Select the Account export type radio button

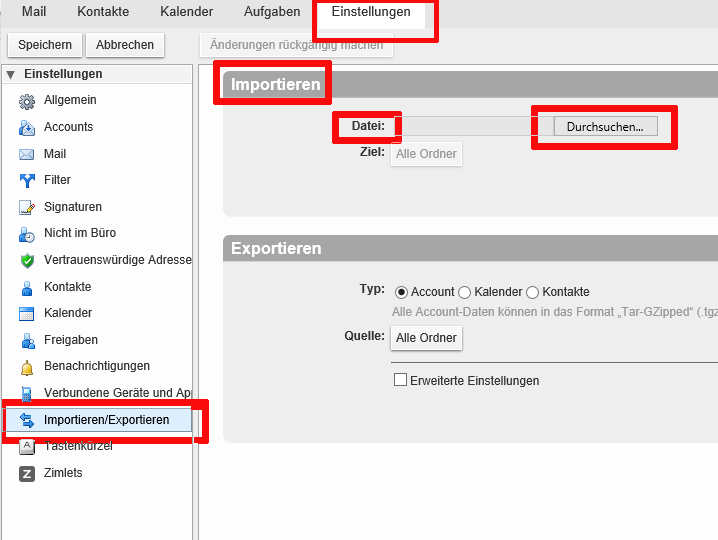401,292
